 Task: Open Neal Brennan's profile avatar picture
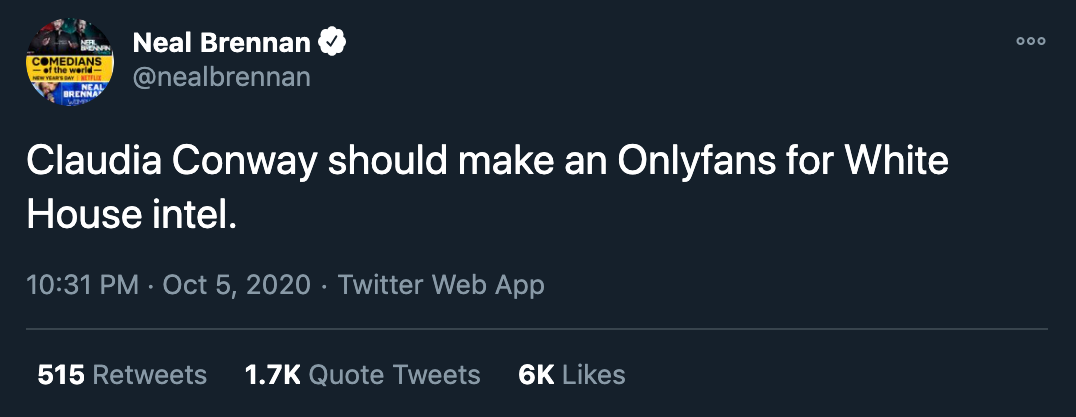pos(70,62)
